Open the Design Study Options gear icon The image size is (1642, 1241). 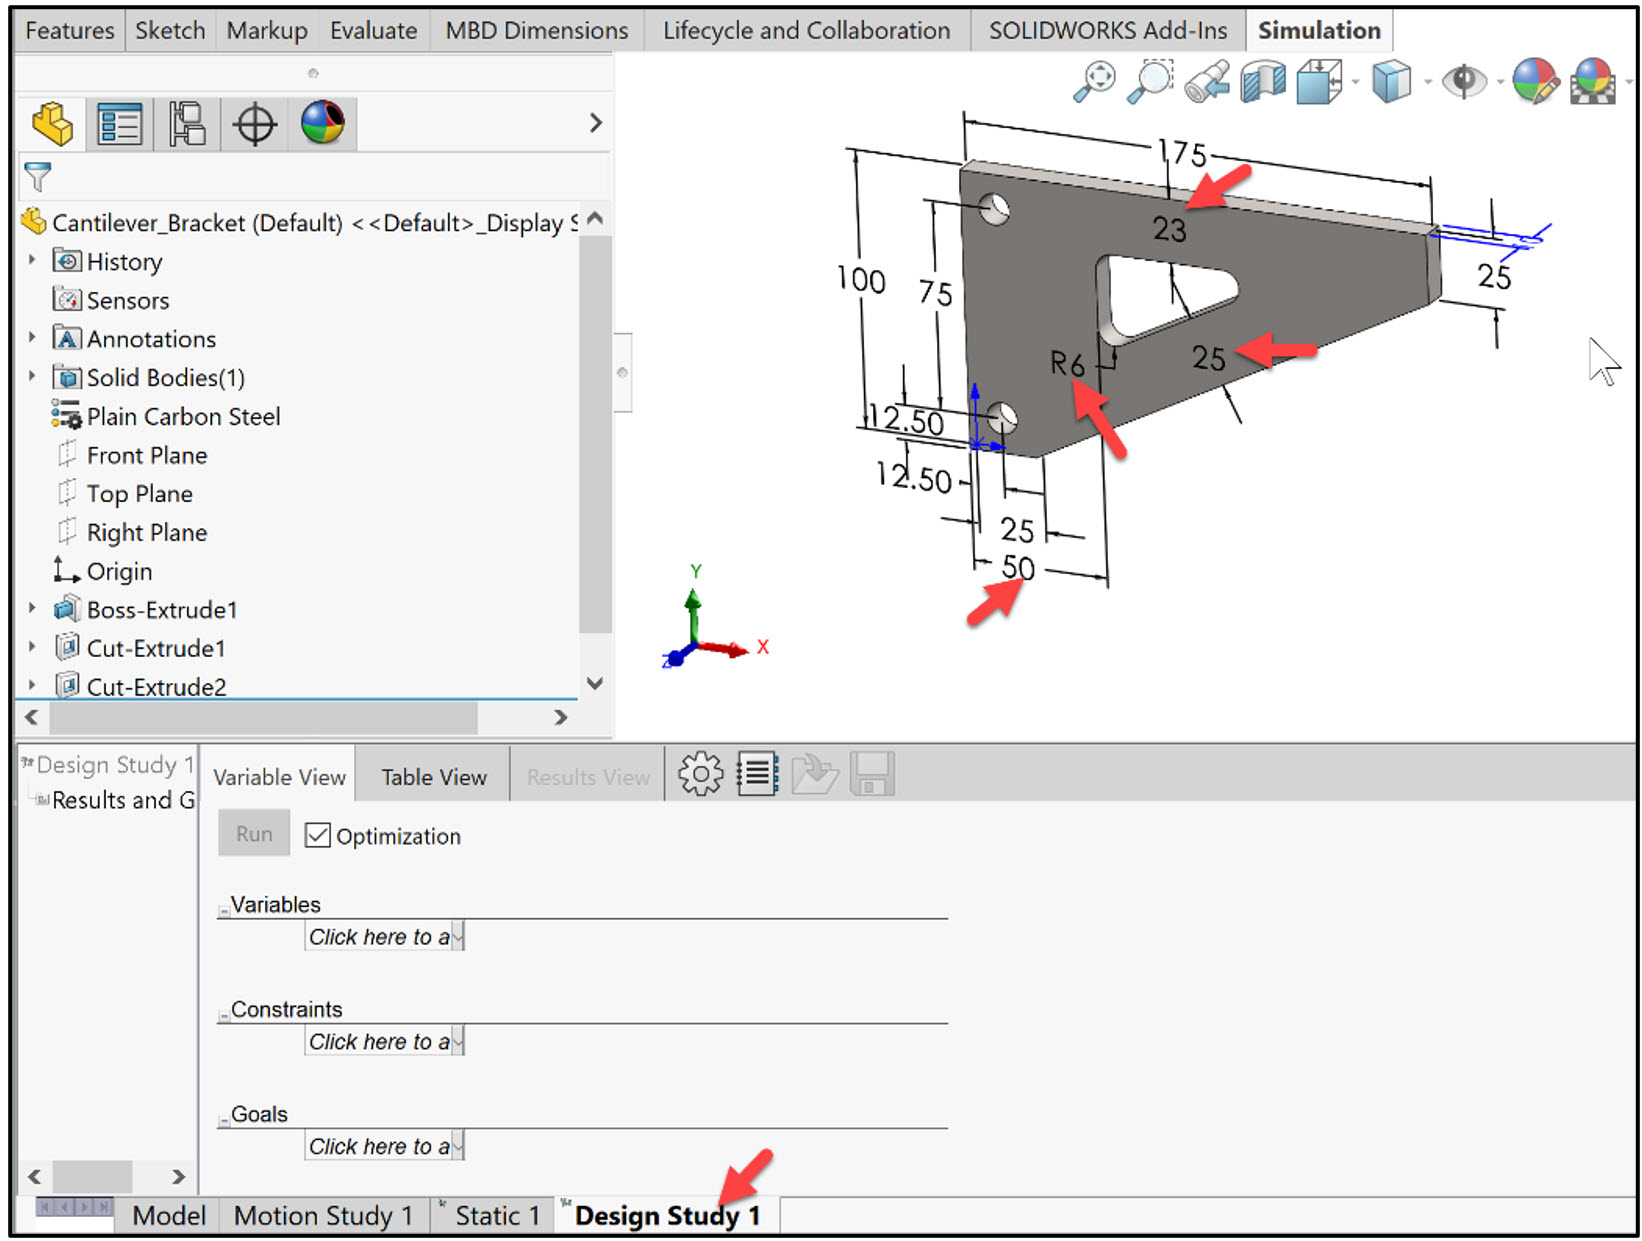pyautogui.click(x=700, y=772)
